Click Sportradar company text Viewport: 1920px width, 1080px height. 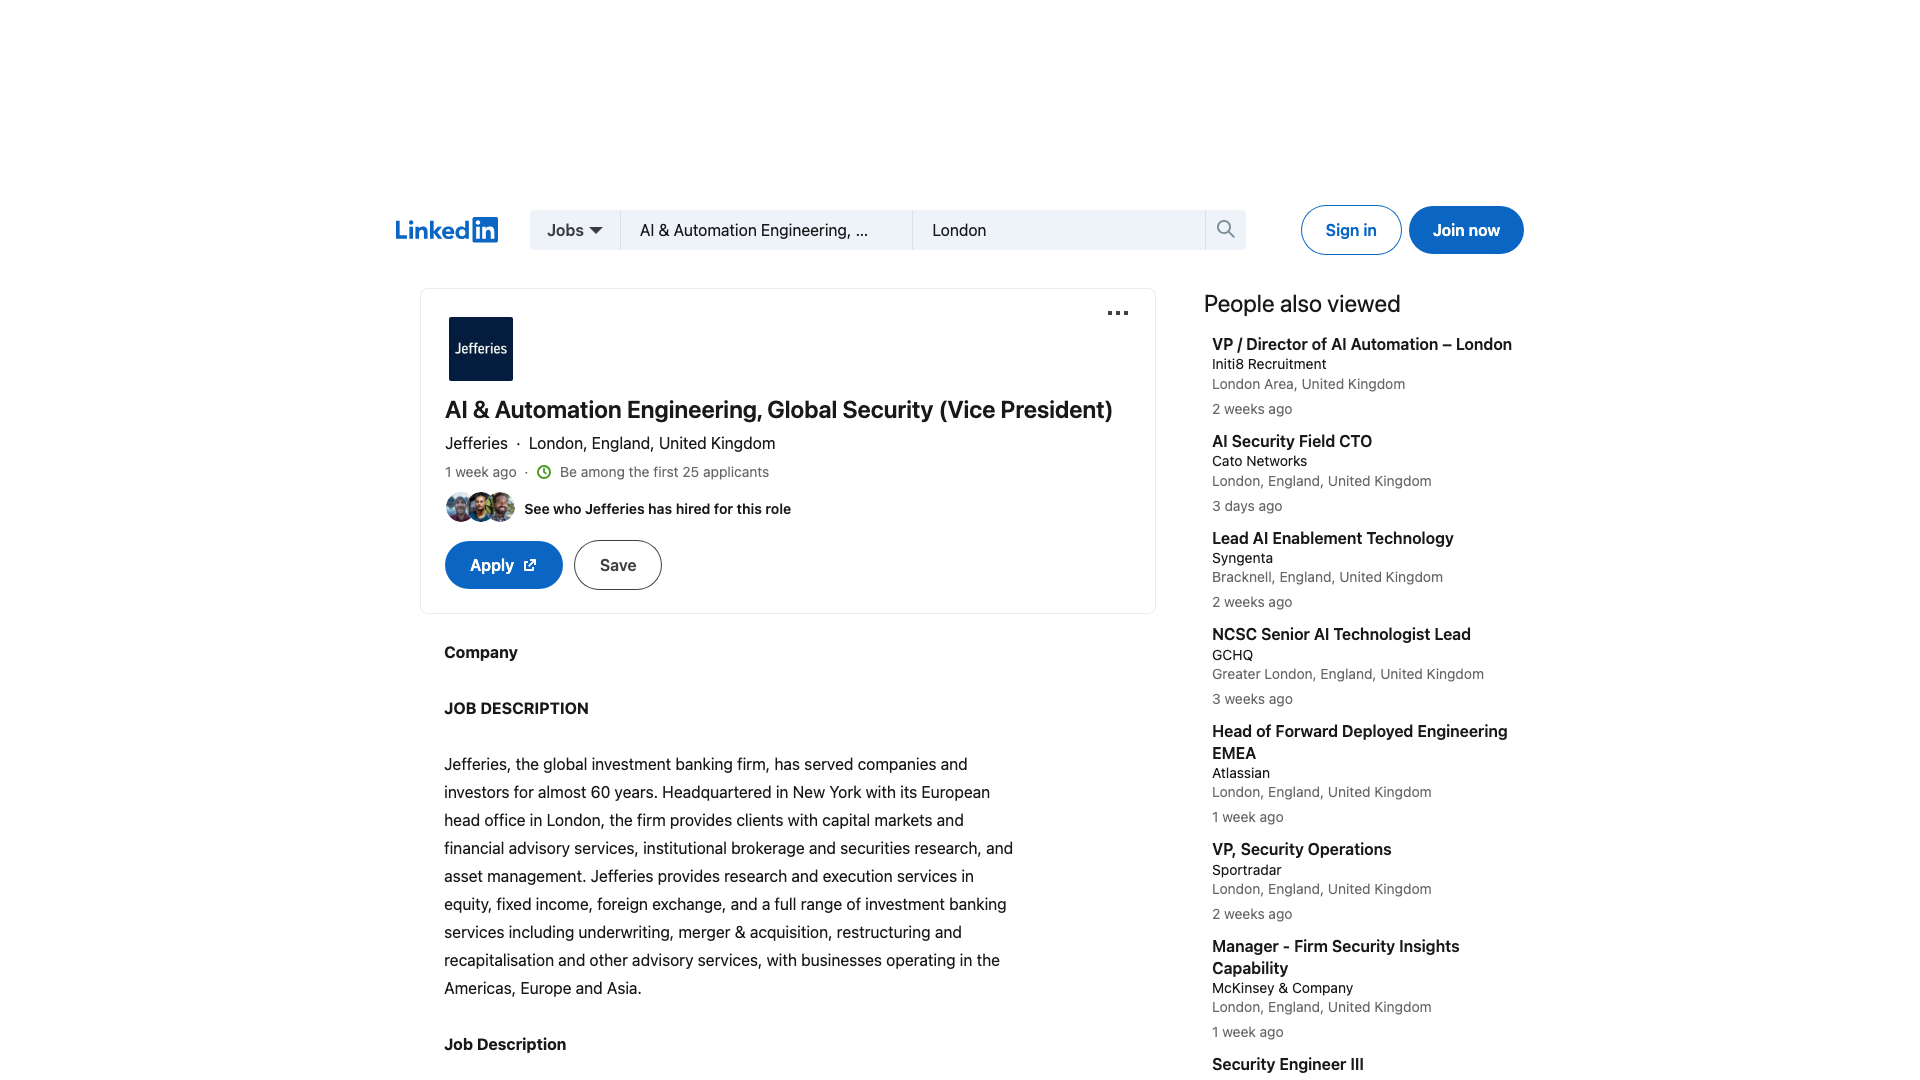coord(1246,870)
